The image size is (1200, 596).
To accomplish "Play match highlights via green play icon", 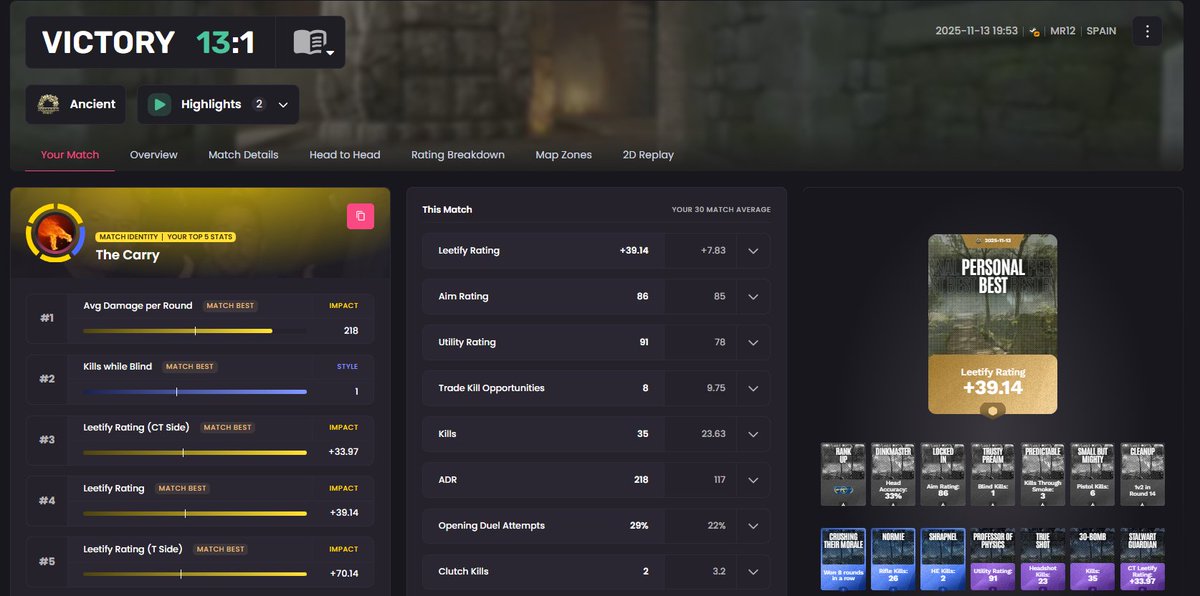I will coord(159,104).
